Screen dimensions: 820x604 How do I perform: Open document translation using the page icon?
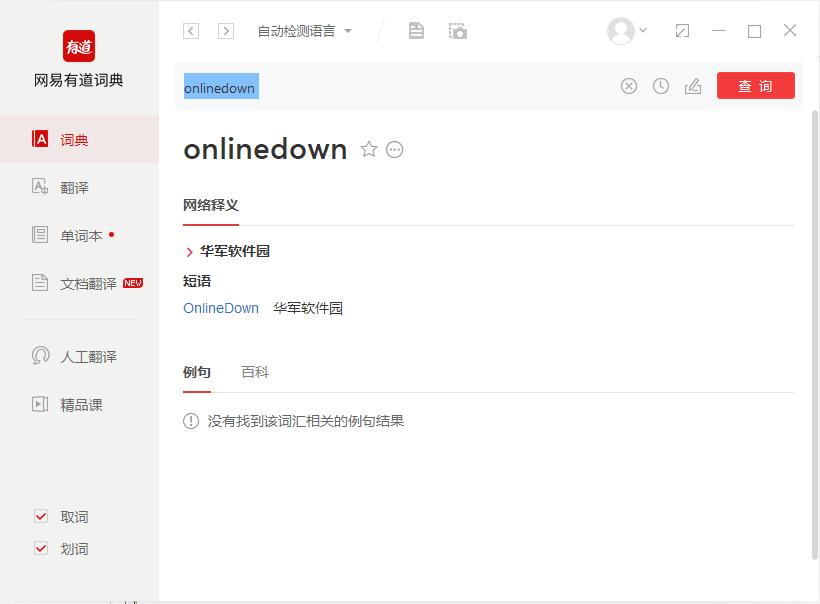click(416, 30)
